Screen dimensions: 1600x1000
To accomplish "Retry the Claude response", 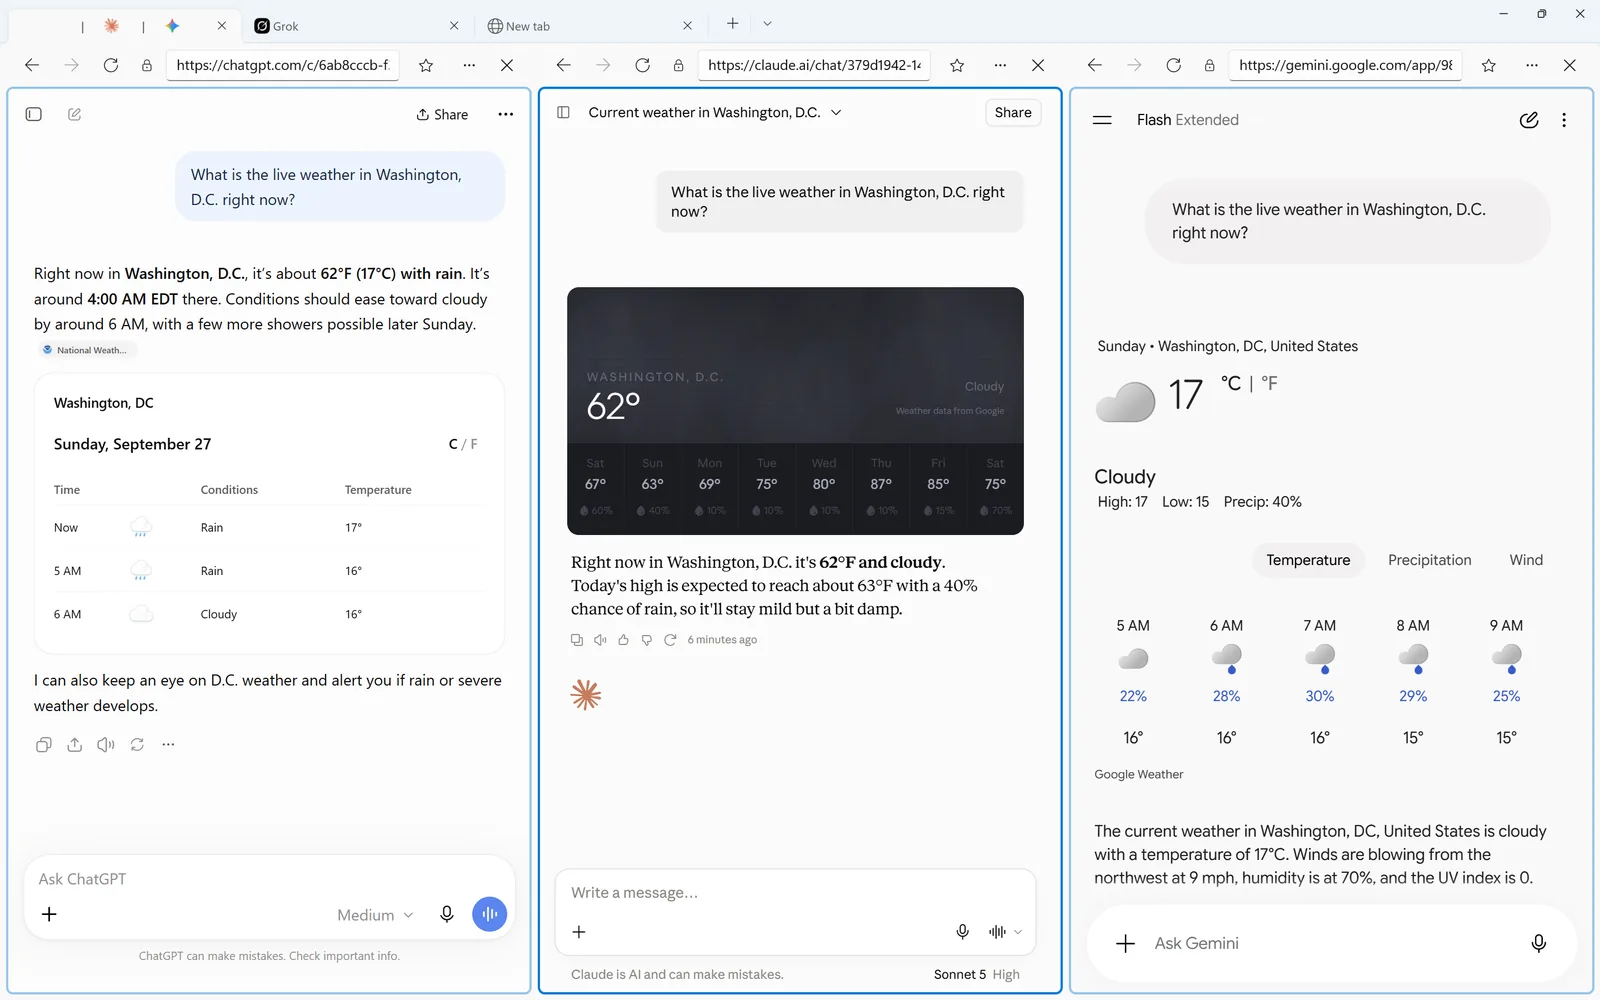I will coord(670,640).
